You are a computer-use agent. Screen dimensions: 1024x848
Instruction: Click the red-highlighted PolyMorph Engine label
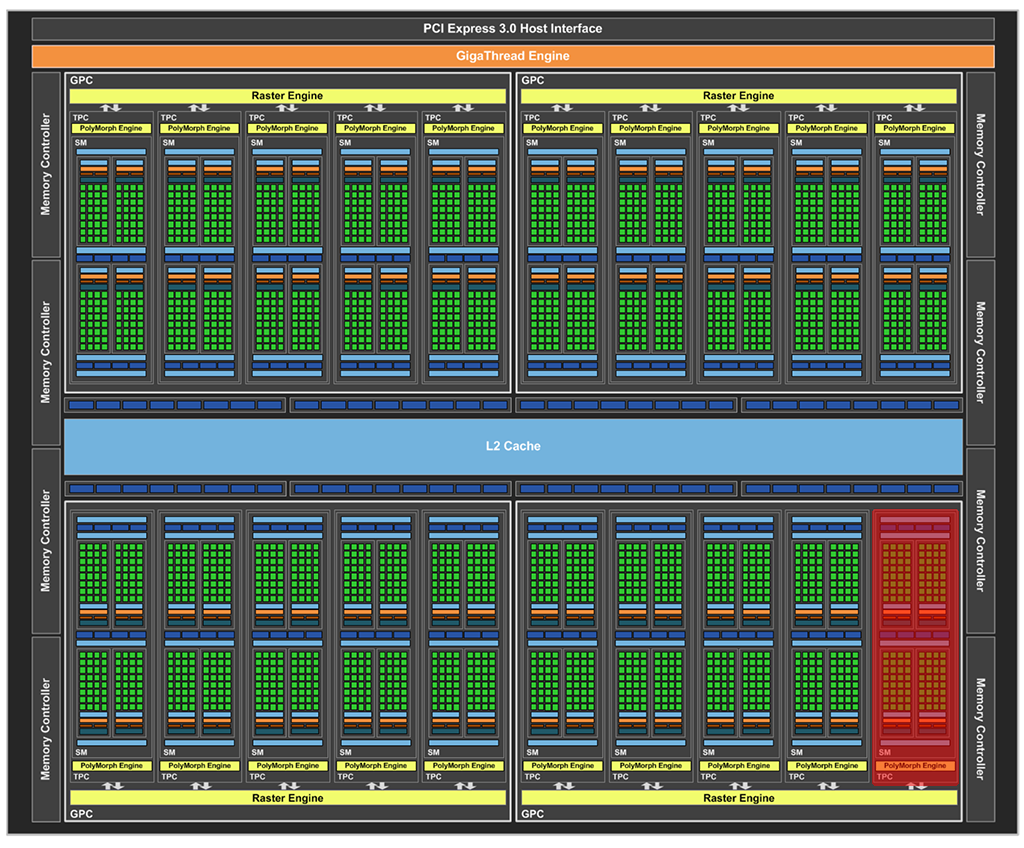915,765
